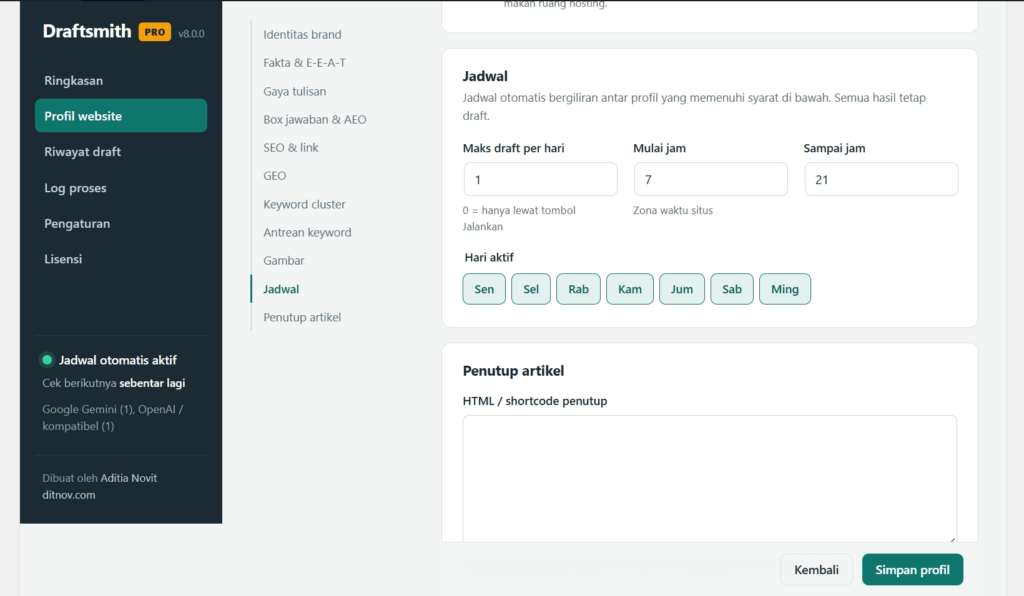Screen dimensions: 1024x596
Task: Jump to Gaya tulisan section
Action: [295, 91]
